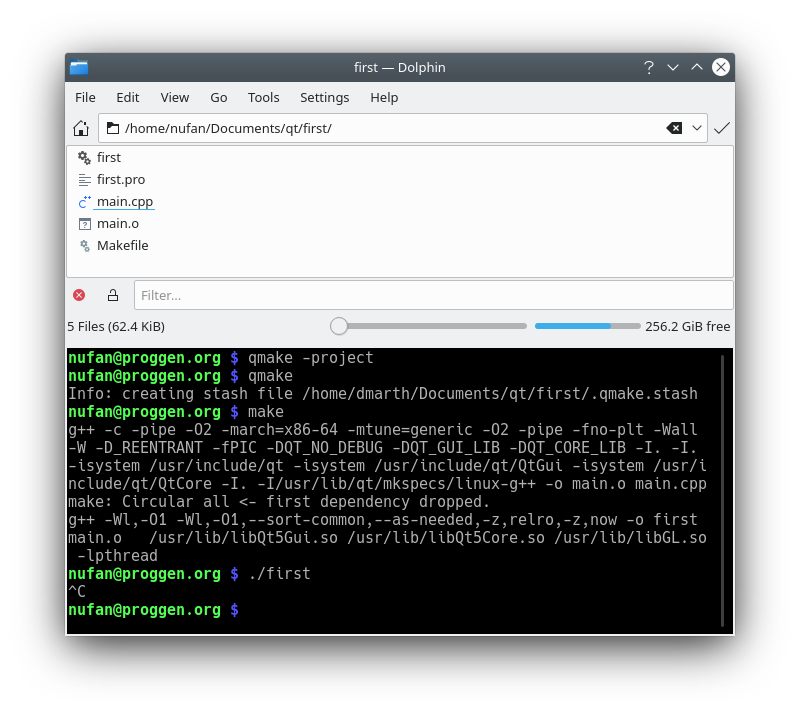The width and height of the screenshot is (800, 713).
Task: Click the first executable file icon
Action: coord(84,158)
